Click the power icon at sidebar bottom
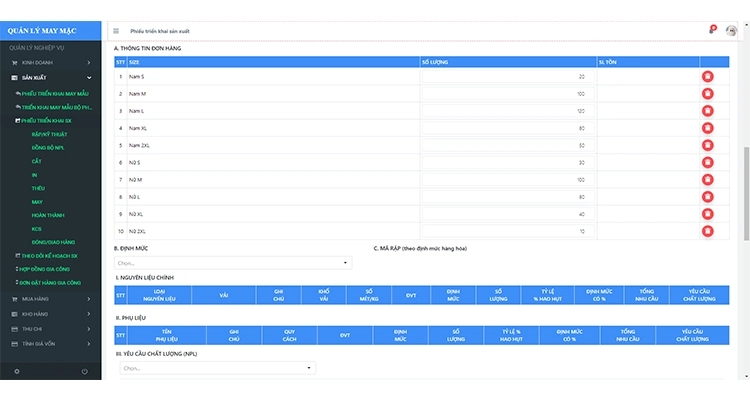Screen dimensions: 750x400 tap(85, 372)
